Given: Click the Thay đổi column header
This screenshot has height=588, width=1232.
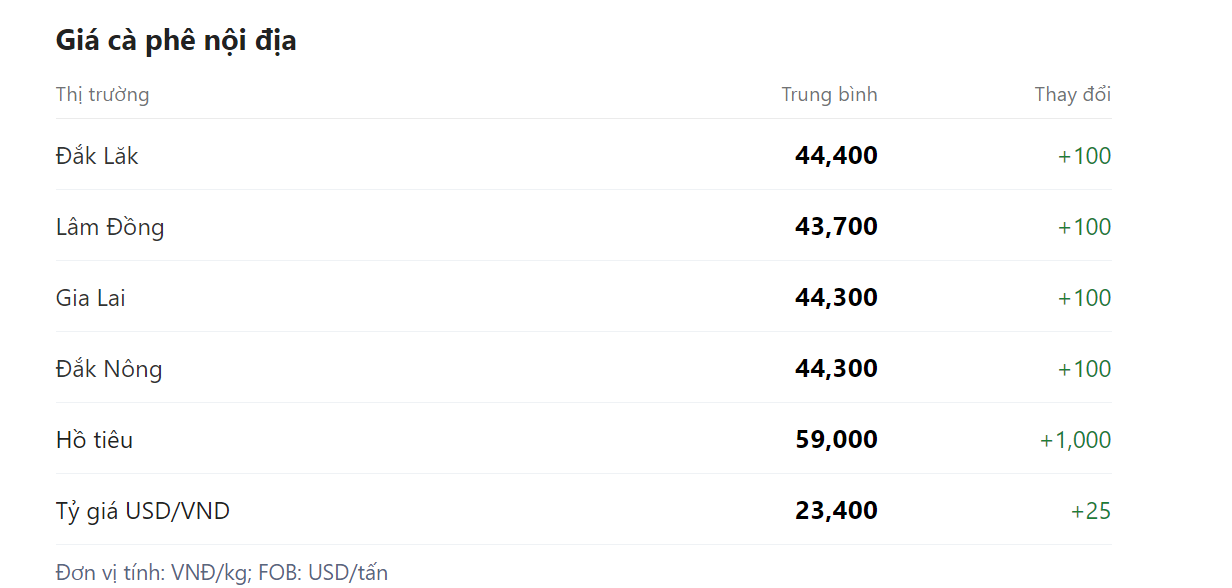Looking at the screenshot, I should click(1072, 95).
